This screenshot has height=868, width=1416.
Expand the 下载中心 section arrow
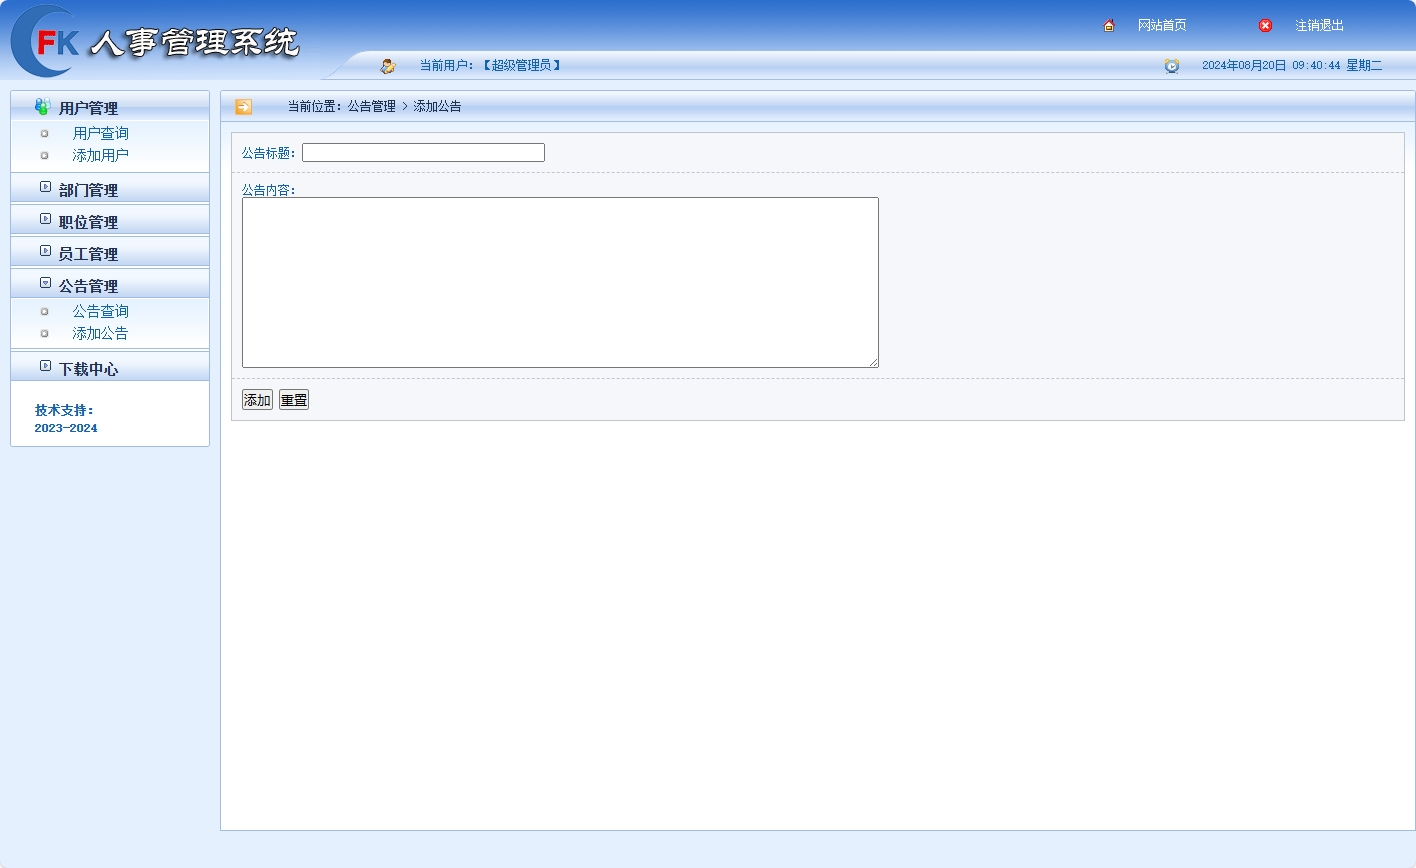click(45, 366)
